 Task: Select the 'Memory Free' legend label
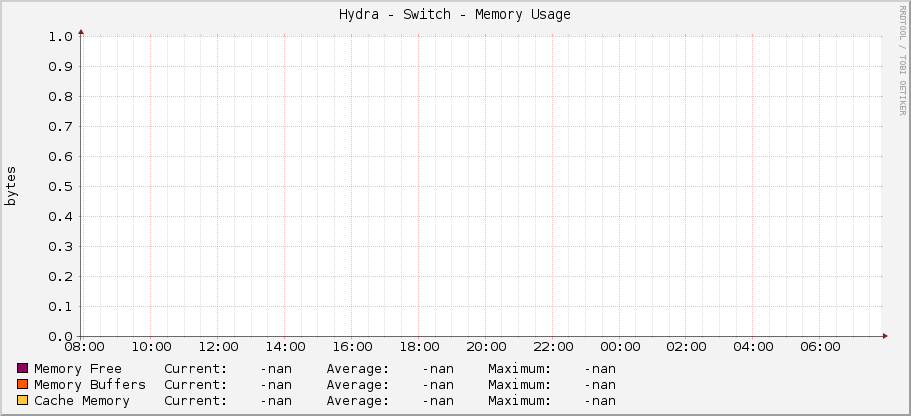(x=78, y=369)
